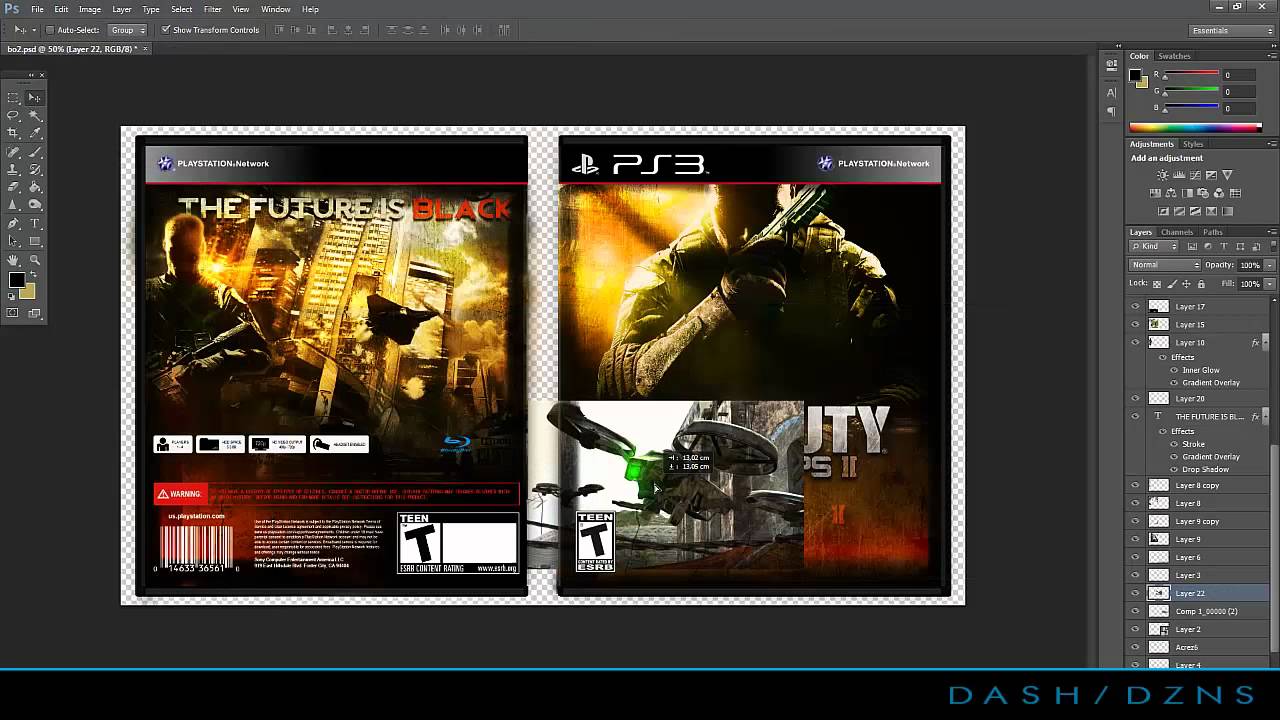Hide Layer 22 visibility eye
Image resolution: width=1280 pixels, height=720 pixels.
point(1135,593)
